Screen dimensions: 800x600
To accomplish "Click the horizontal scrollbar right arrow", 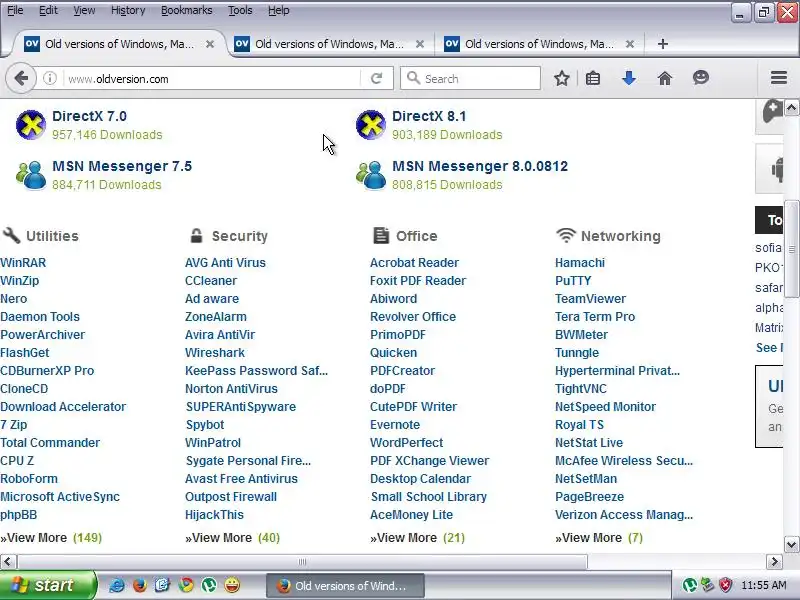I will (x=774, y=562).
